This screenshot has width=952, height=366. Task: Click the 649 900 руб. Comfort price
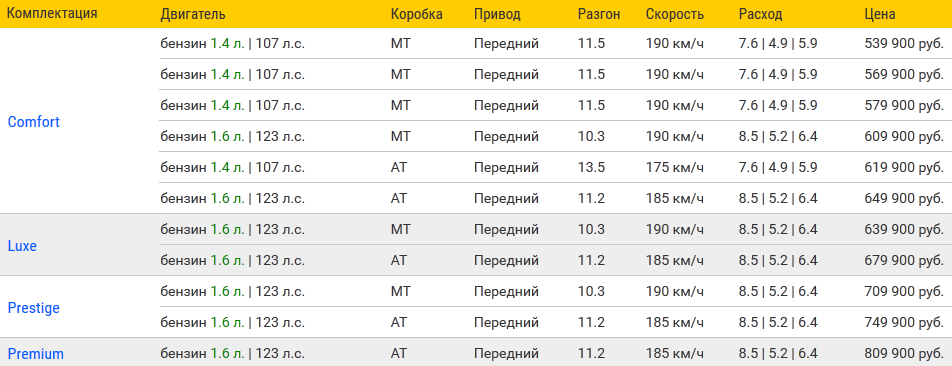click(903, 198)
